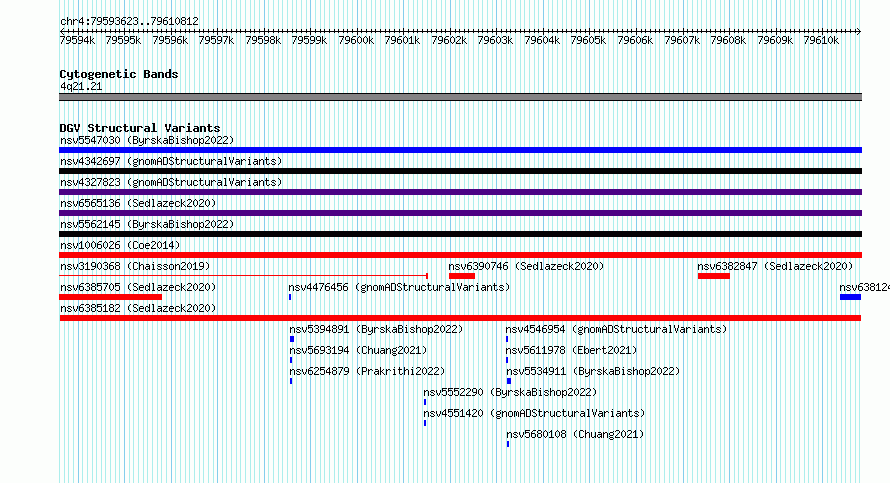Click the gray 4q21.21 cytogenetic band bar
Screen dimensions: 890x483
pos(460,97)
